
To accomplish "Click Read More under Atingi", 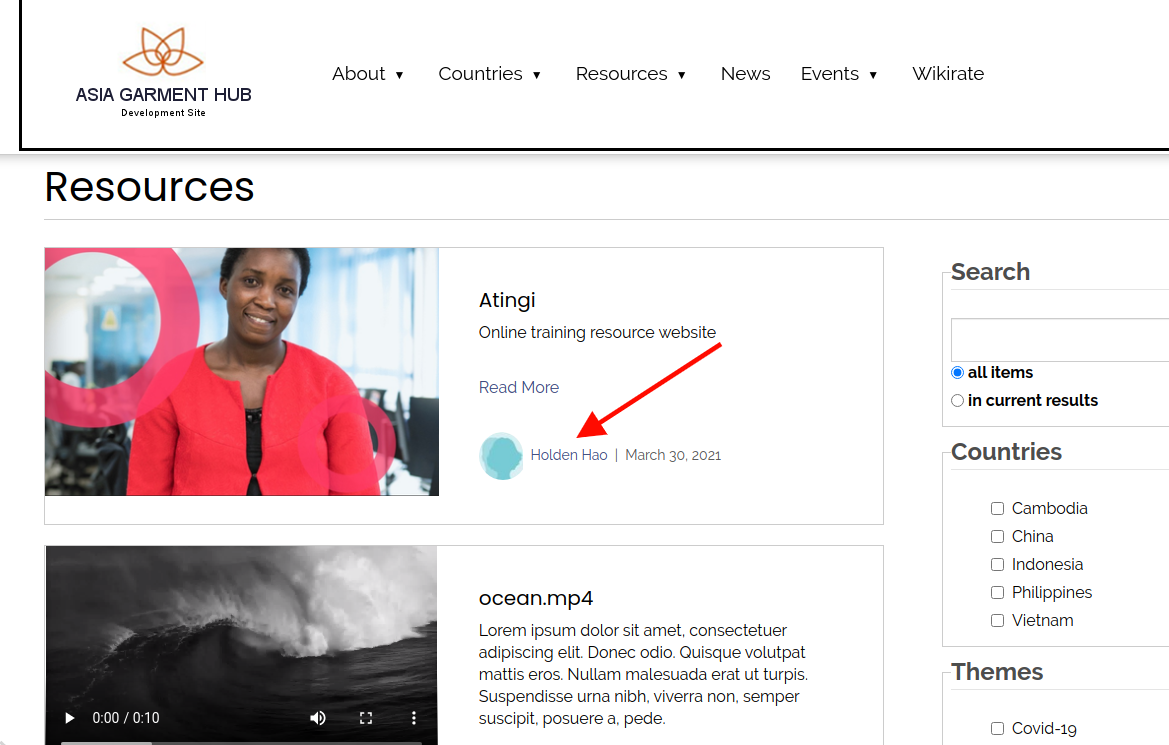I will [519, 388].
